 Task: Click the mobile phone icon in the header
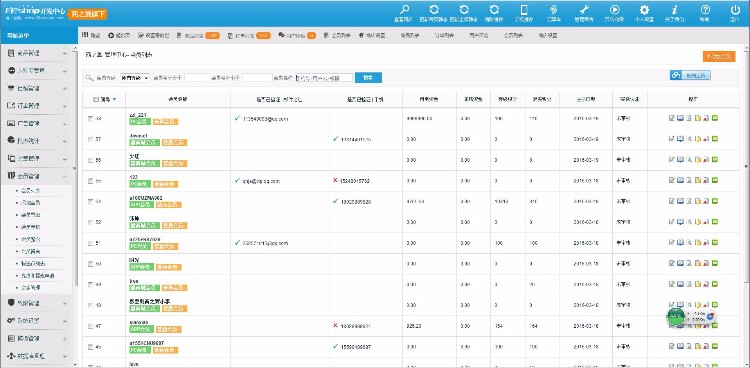click(524, 10)
